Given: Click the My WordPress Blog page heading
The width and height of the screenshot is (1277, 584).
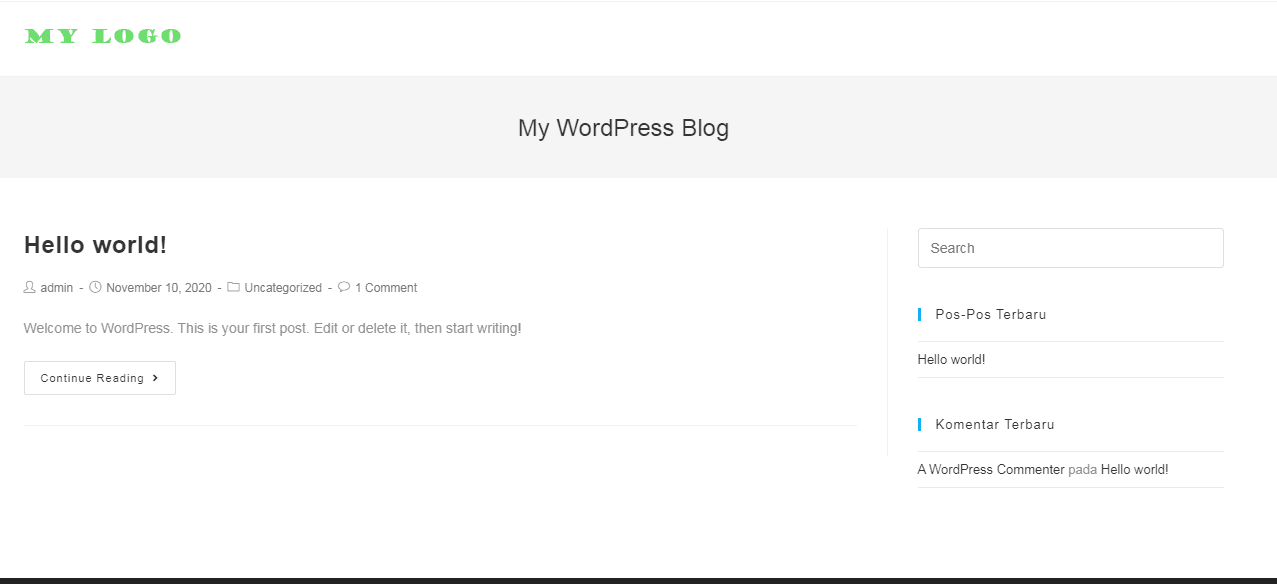Looking at the screenshot, I should pos(623,128).
